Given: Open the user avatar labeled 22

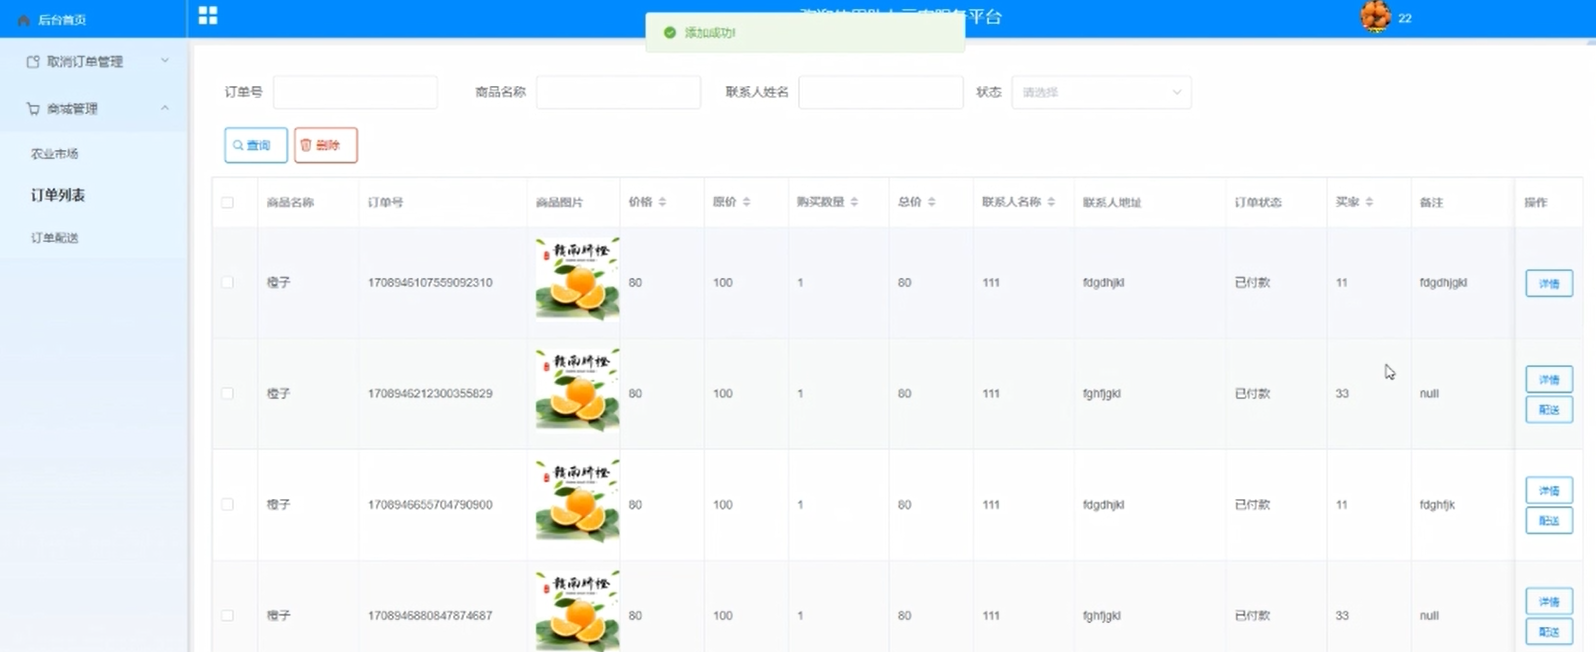Looking at the screenshot, I should [x=1376, y=17].
